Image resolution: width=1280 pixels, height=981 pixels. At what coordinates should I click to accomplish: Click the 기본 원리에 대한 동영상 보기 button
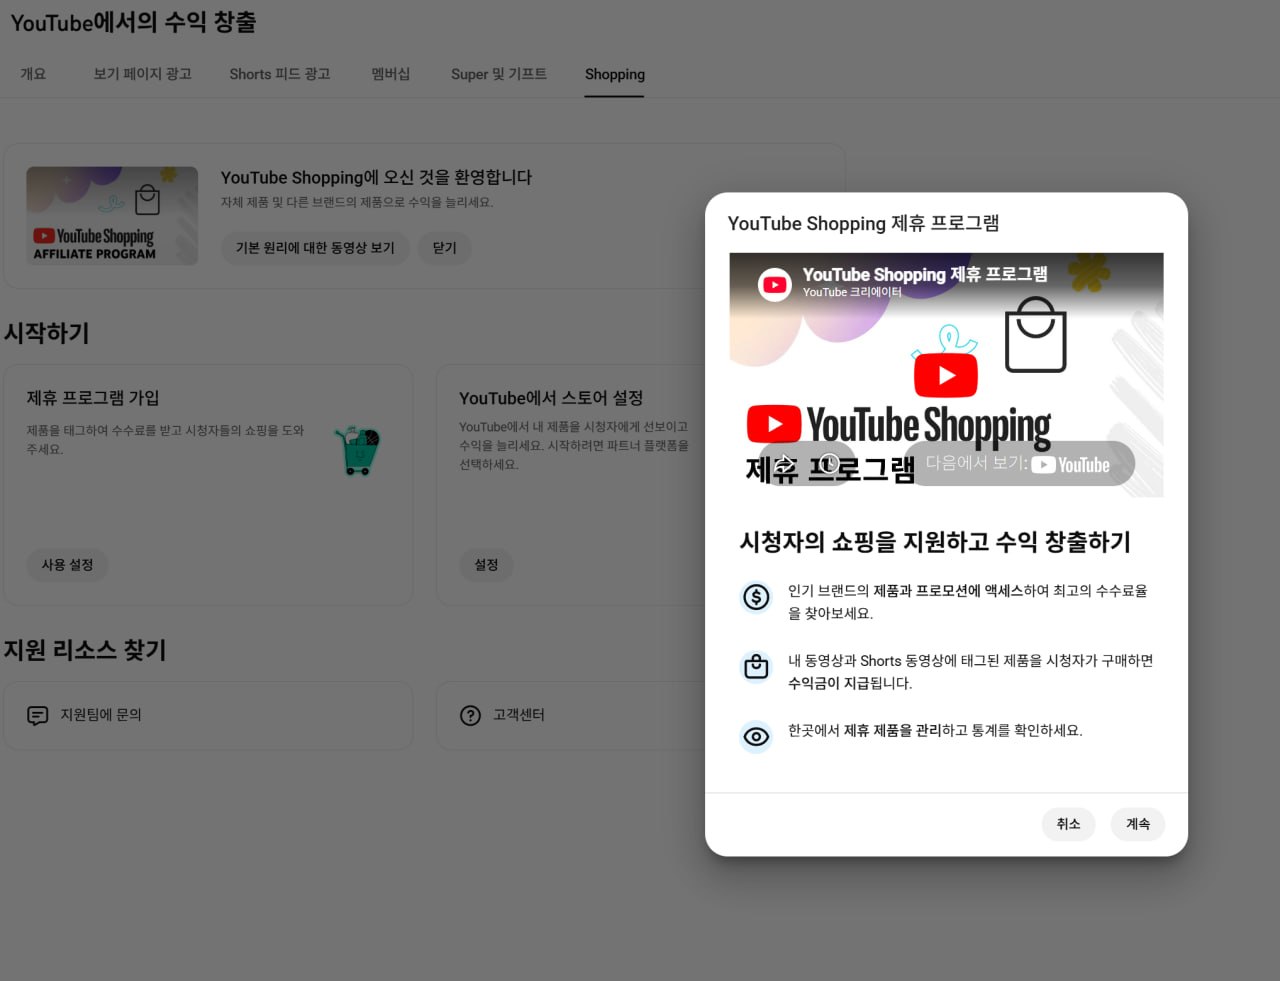coord(315,248)
